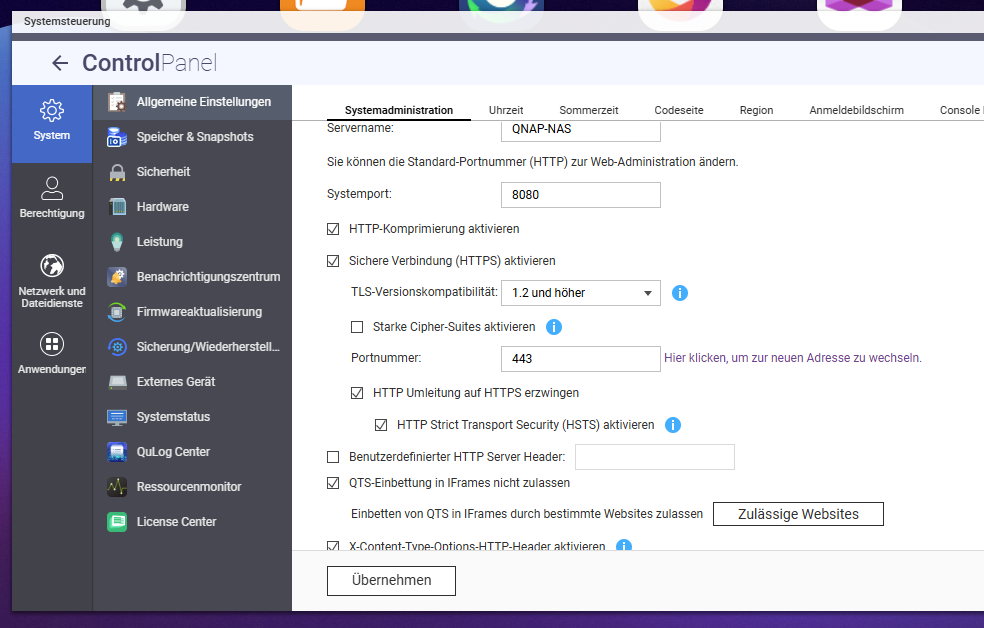Click the Ressourcenmonitor graph icon
Viewport: 984px width, 628px height.
pos(117,487)
